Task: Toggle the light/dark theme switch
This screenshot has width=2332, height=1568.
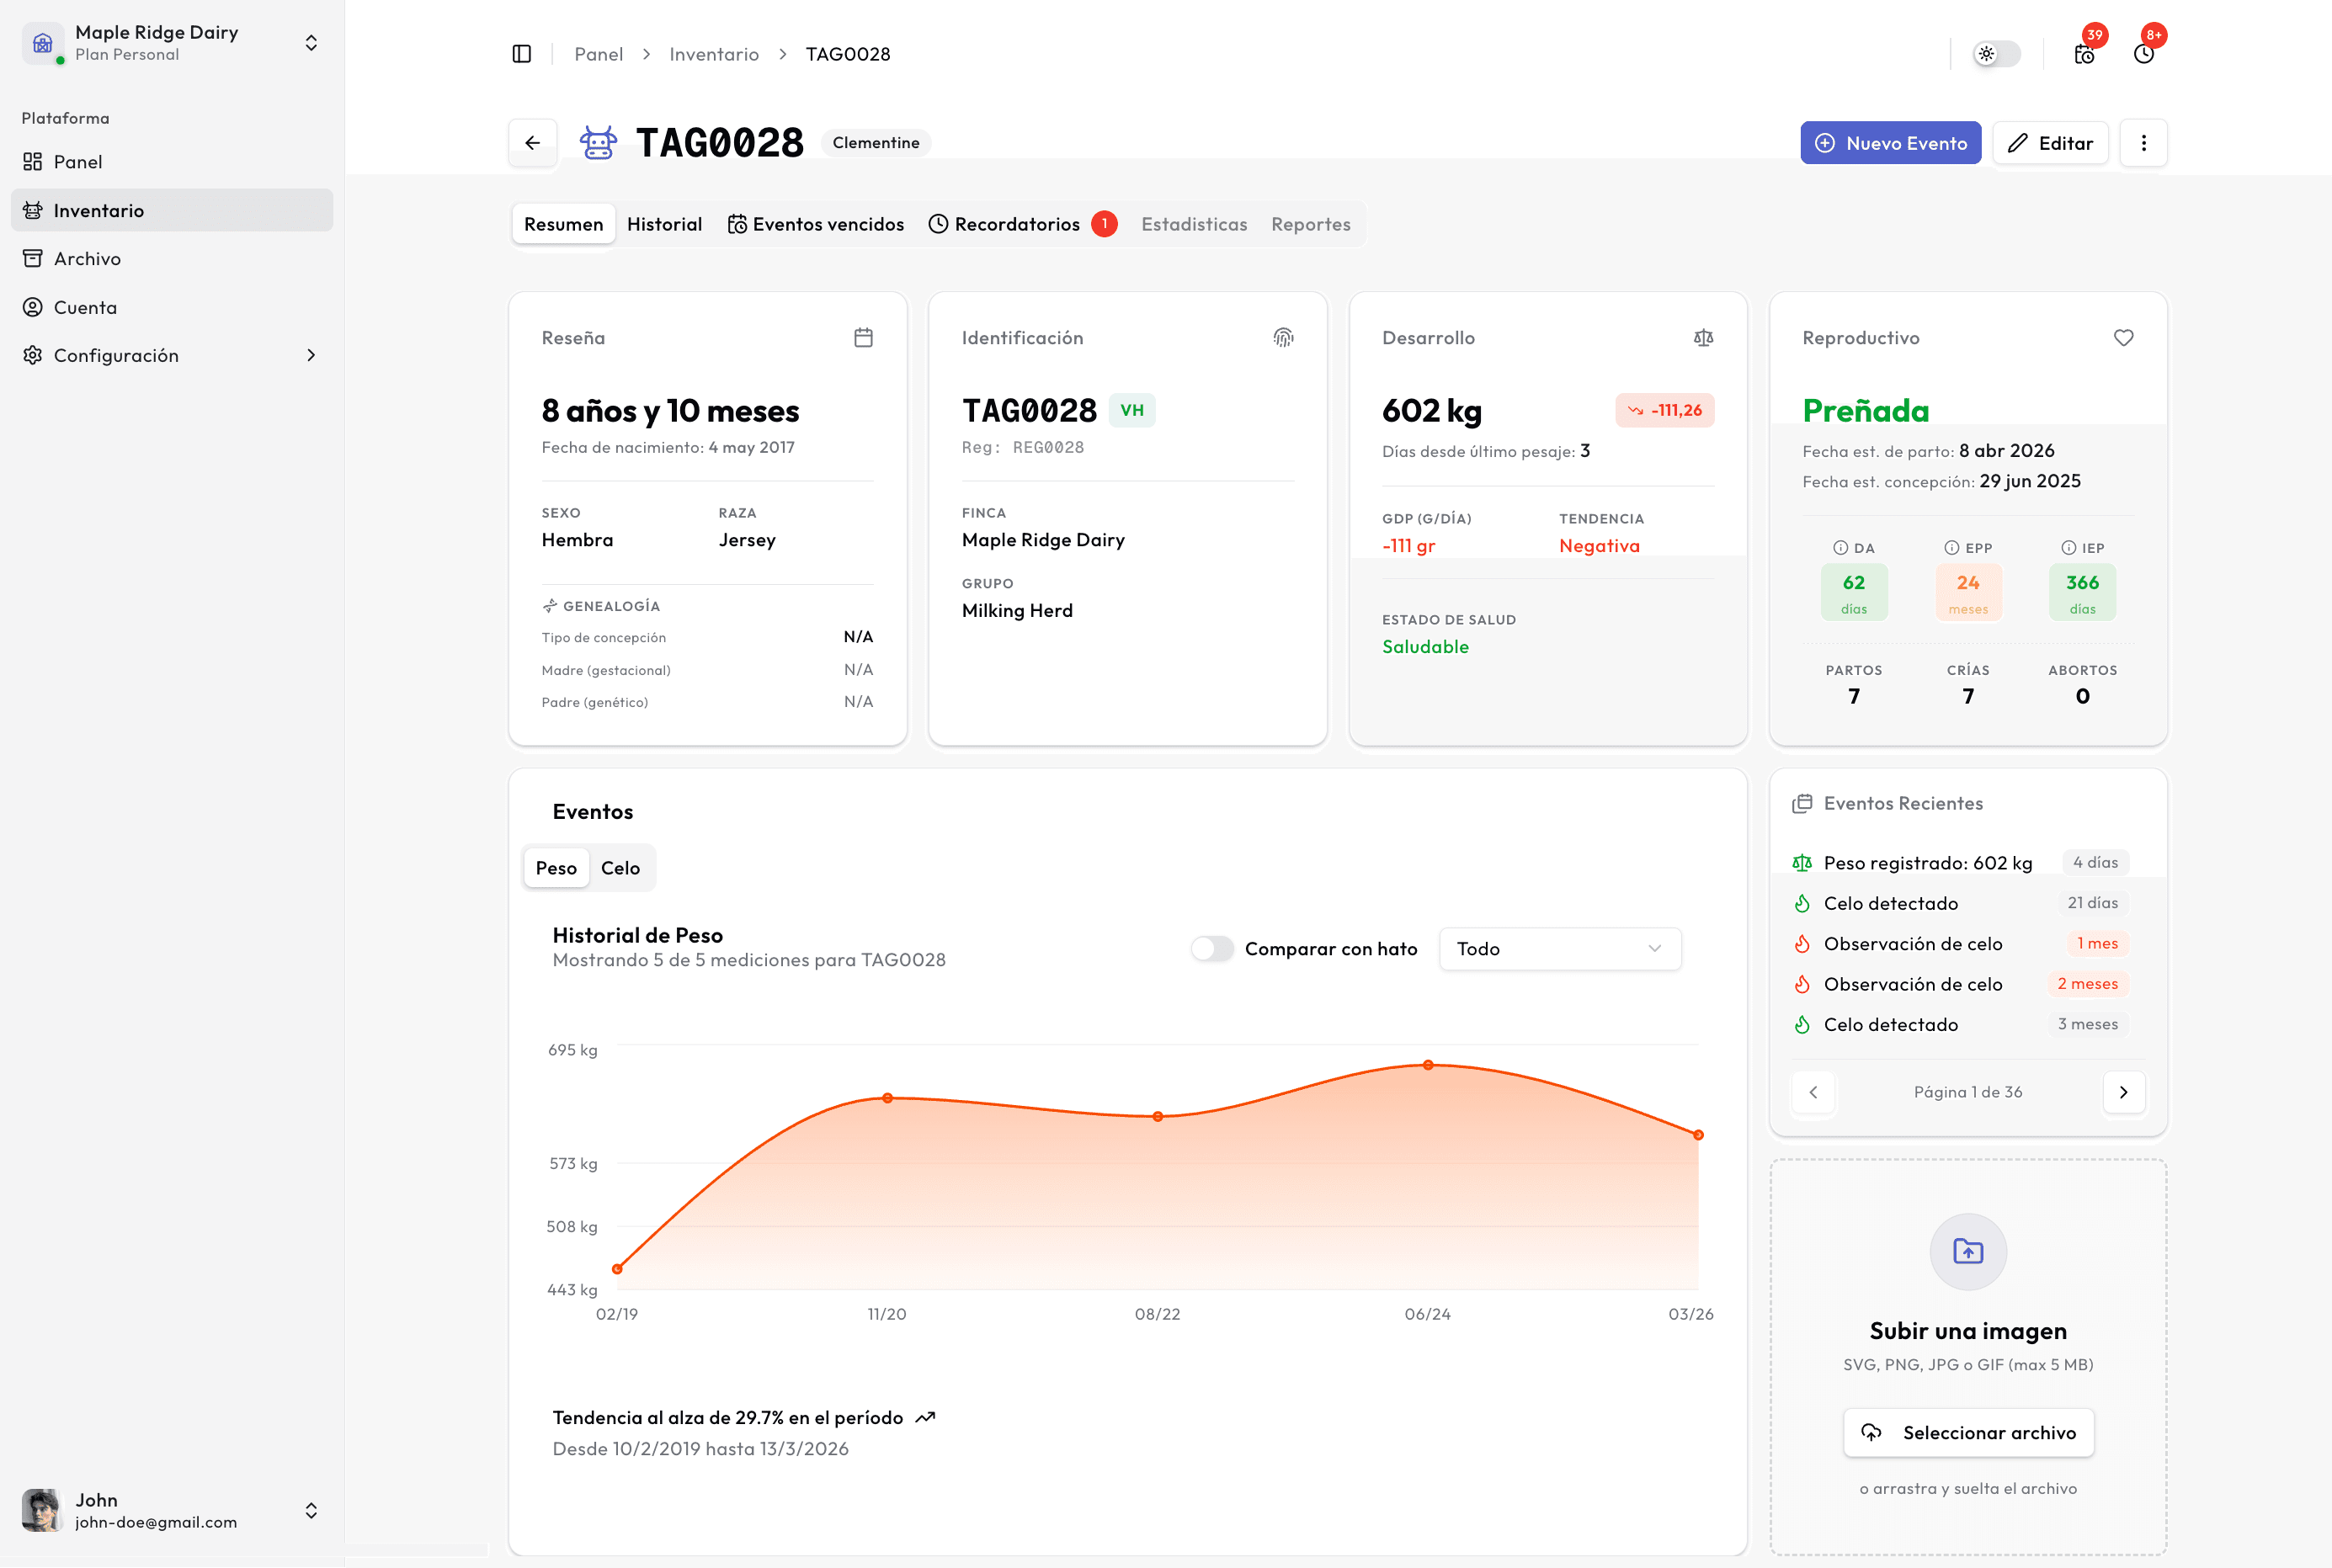Action: [x=1996, y=54]
